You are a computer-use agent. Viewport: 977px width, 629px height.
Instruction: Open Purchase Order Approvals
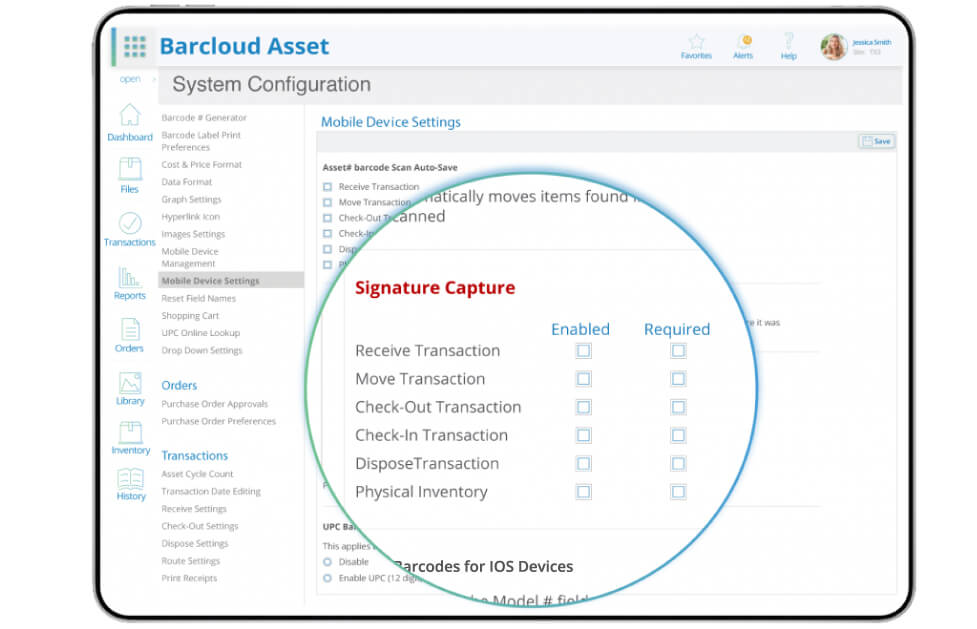(x=214, y=404)
